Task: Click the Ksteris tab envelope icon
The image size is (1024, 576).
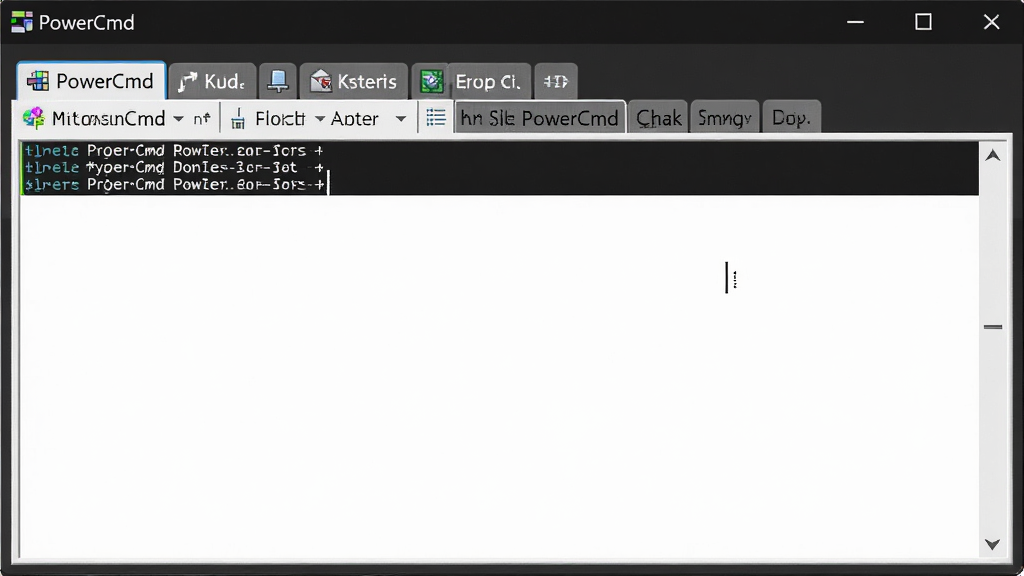Action: (x=321, y=82)
